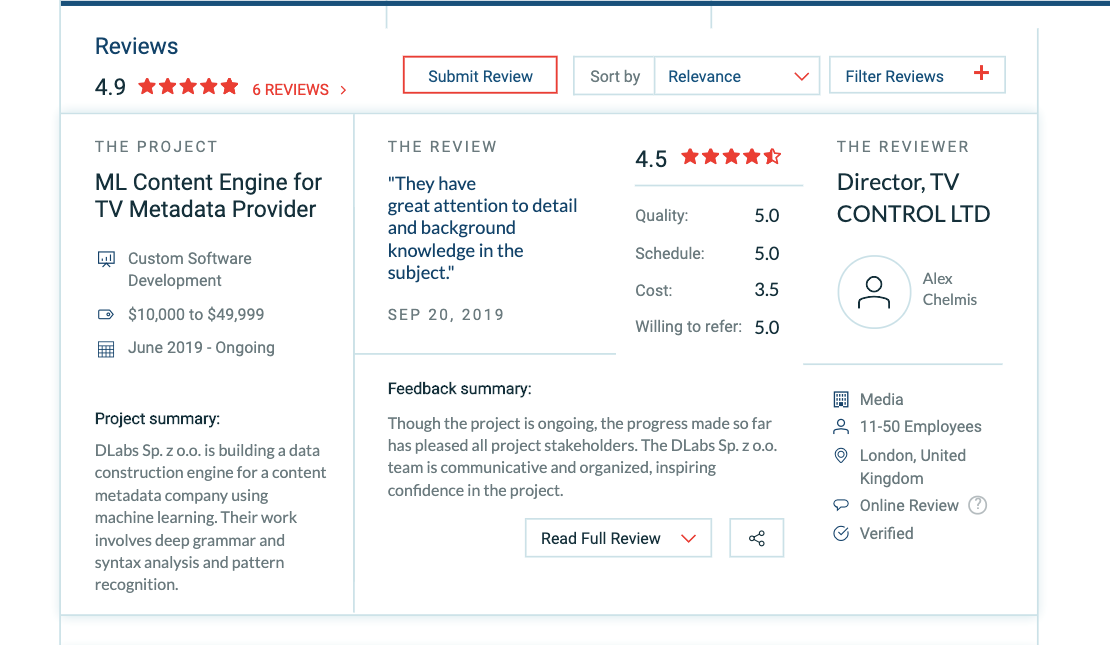Click the budget price tag icon
This screenshot has height=645, width=1110.
pos(106,314)
